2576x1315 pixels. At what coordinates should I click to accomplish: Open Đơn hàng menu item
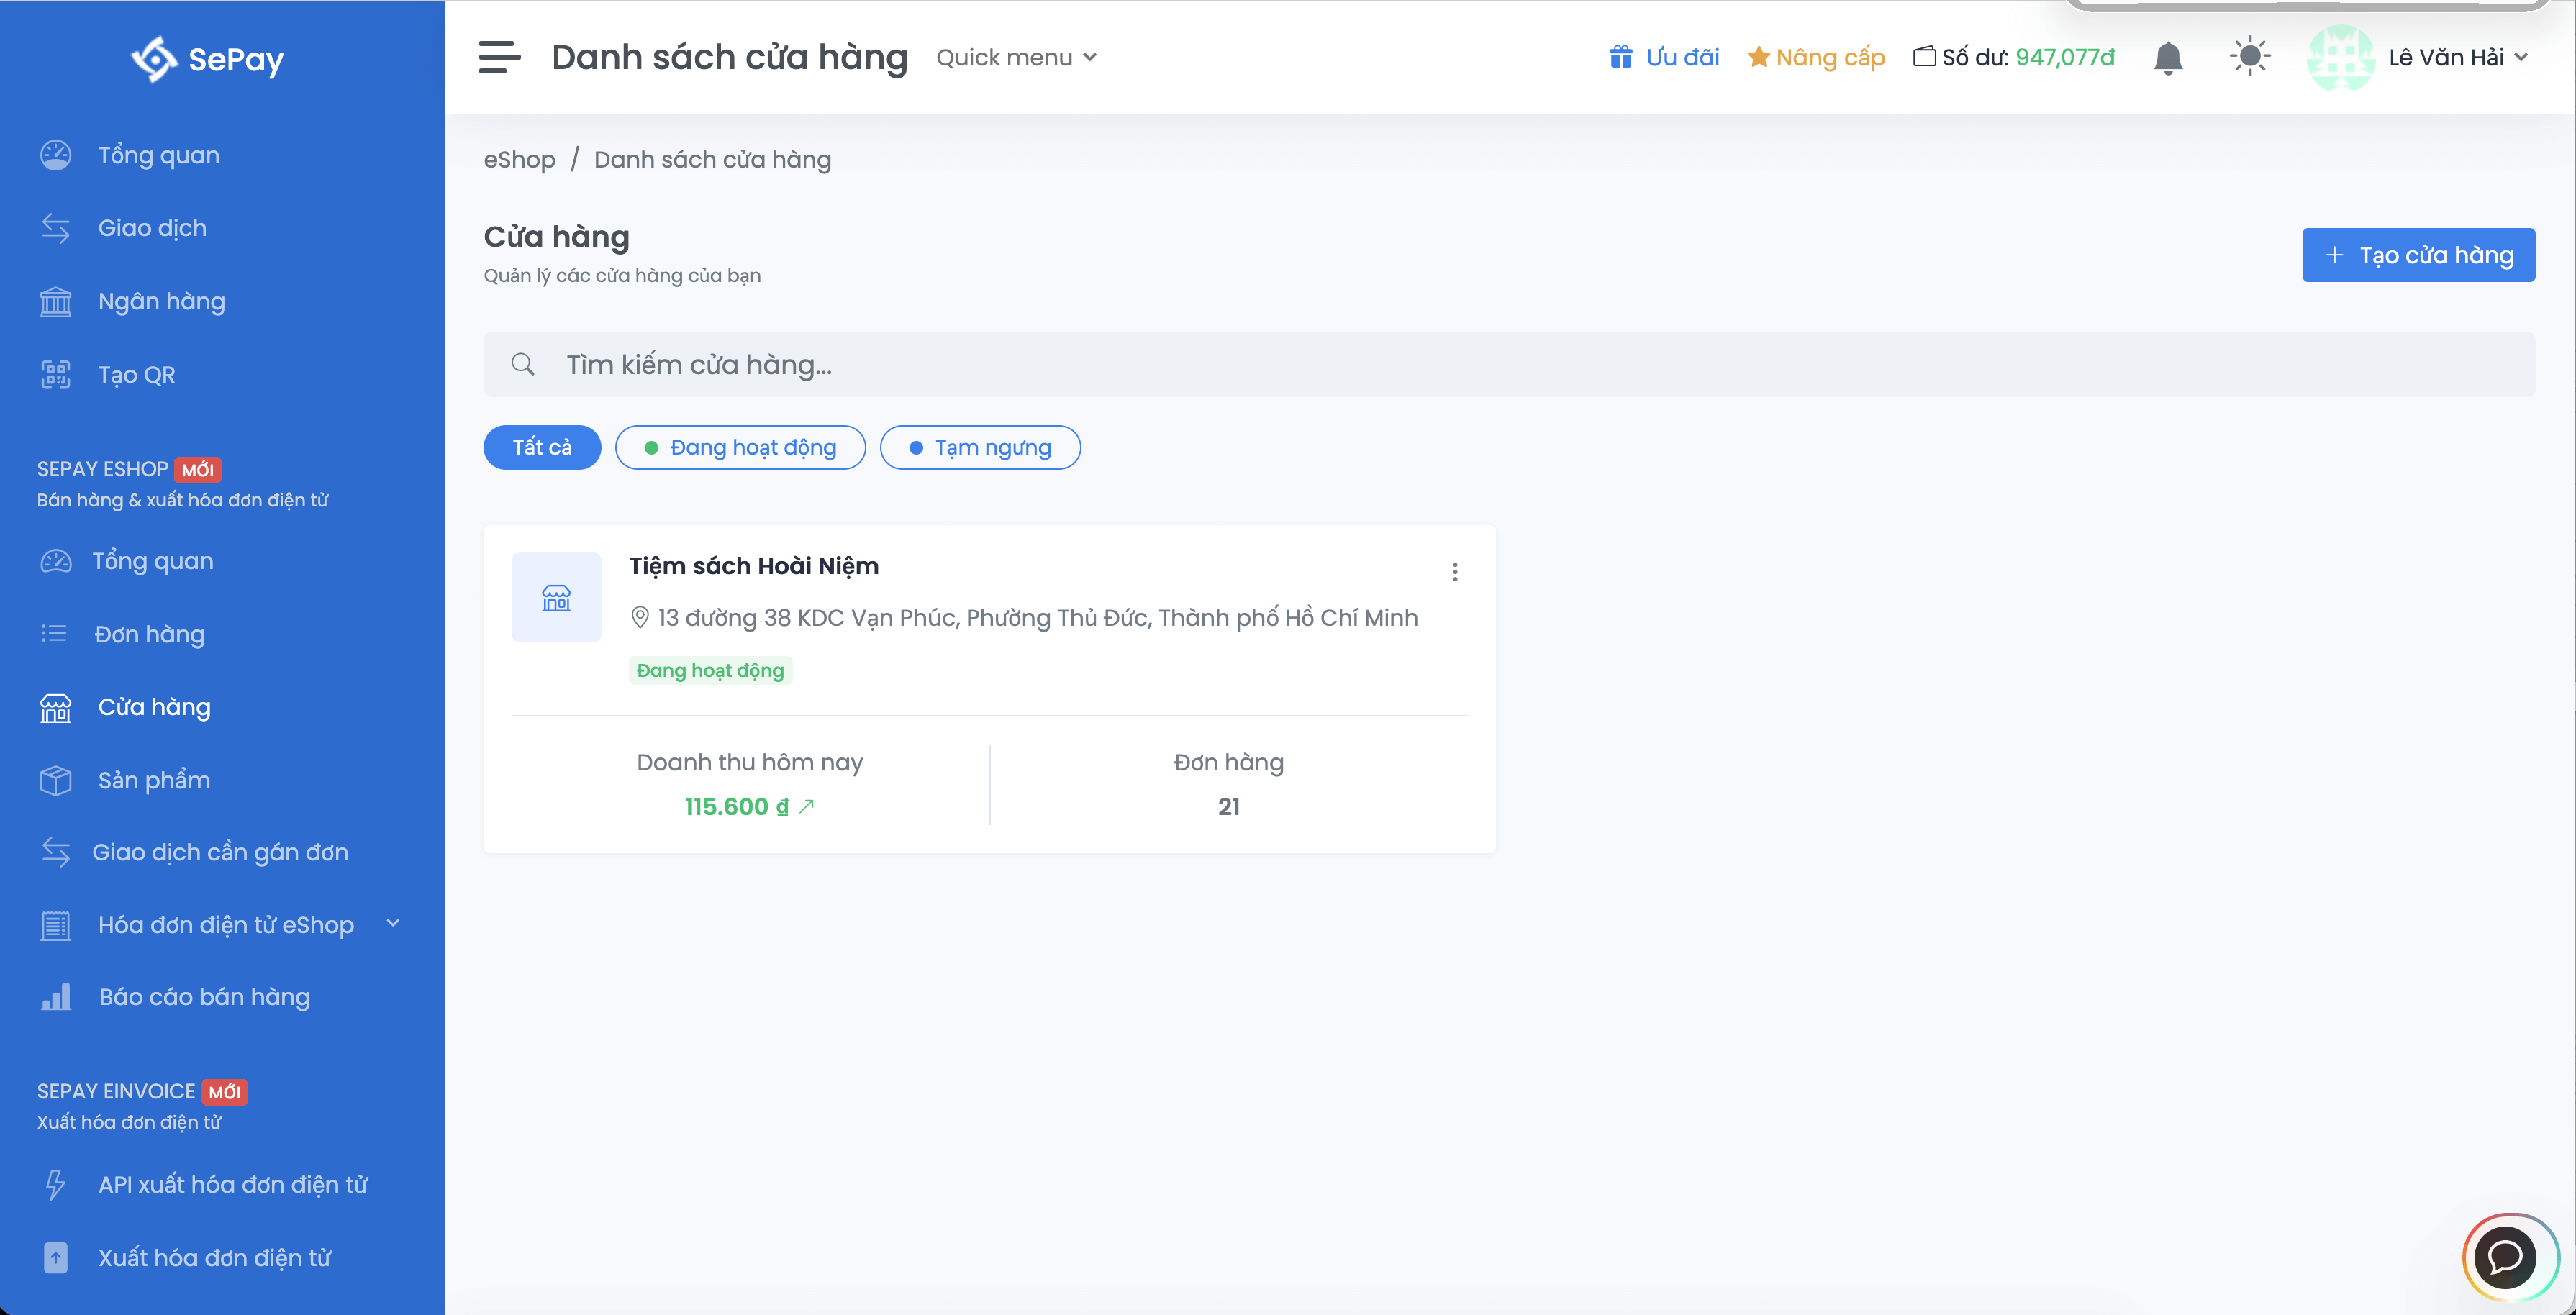[149, 634]
